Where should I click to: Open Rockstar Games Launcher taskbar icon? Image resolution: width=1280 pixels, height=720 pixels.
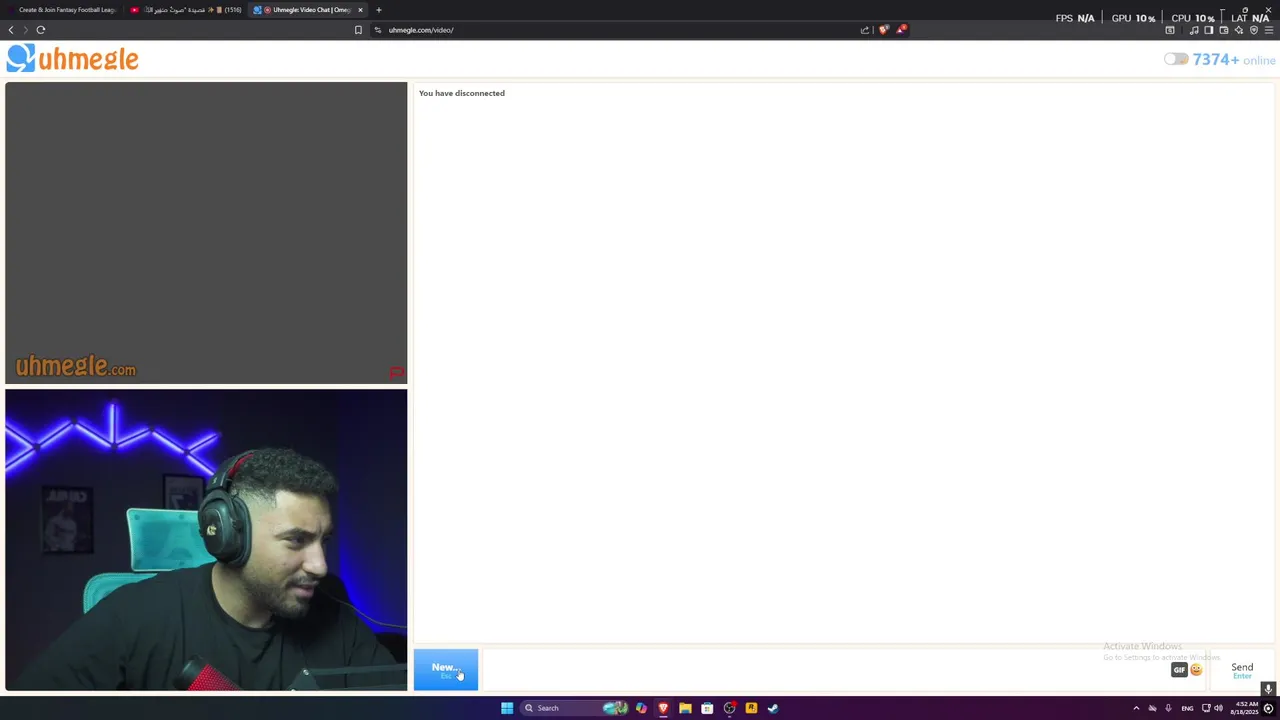(751, 708)
